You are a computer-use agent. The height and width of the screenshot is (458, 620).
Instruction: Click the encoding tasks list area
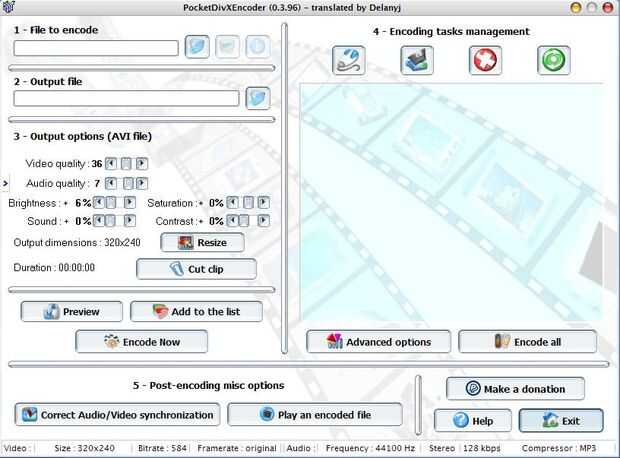(452, 202)
